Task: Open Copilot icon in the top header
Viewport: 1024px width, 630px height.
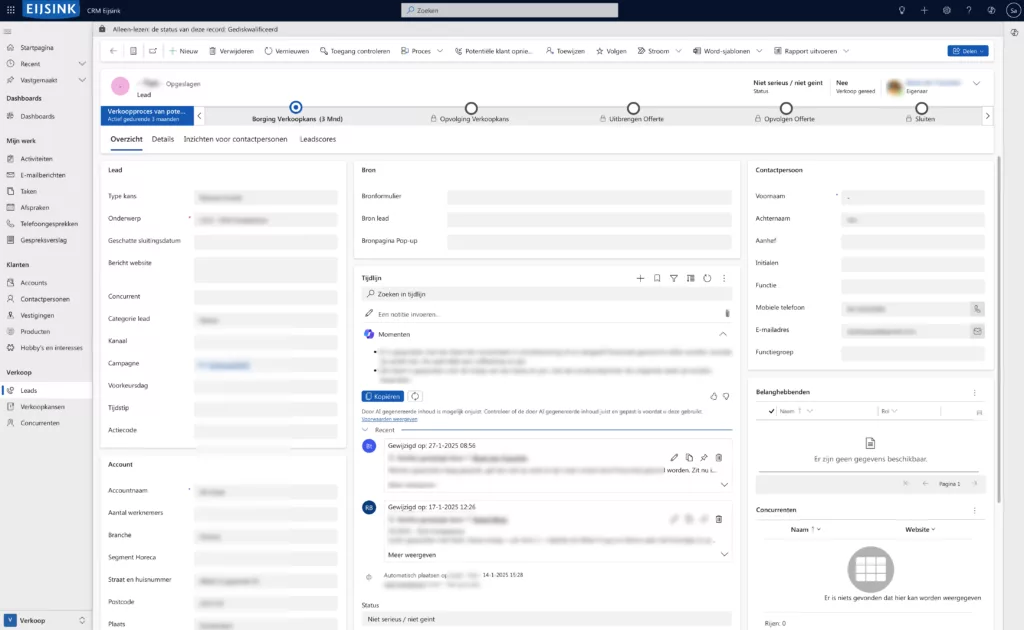Action: point(991,10)
